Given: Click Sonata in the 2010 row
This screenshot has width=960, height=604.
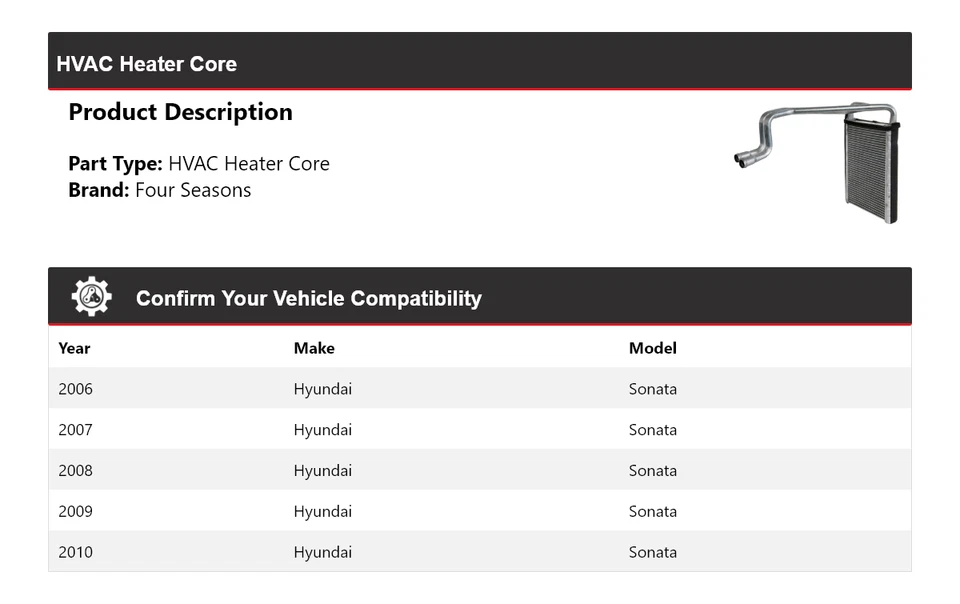Looking at the screenshot, I should [x=652, y=552].
